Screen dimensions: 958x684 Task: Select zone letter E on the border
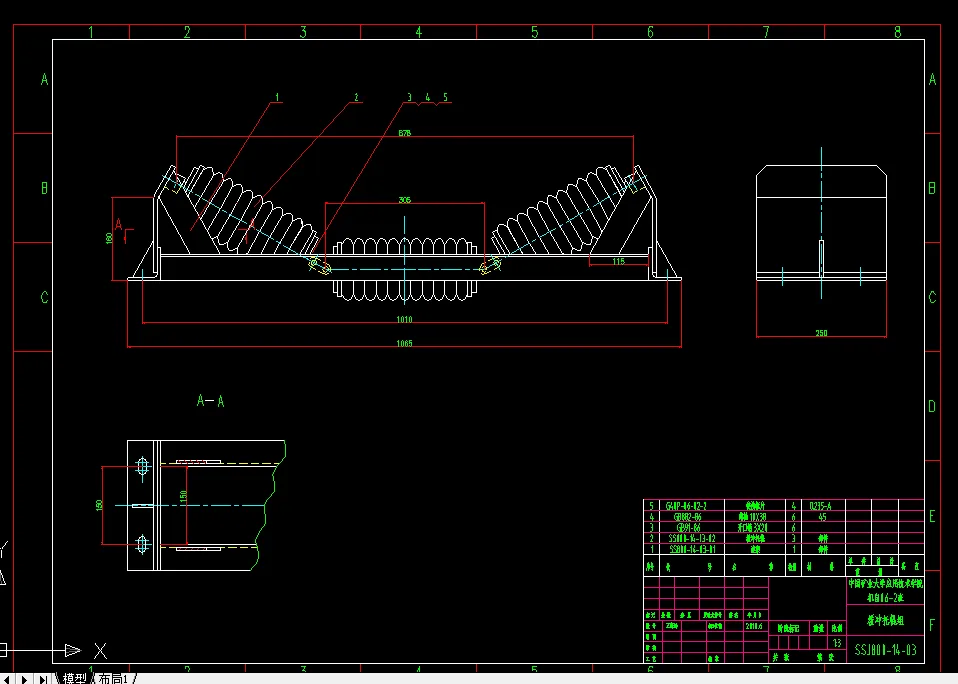coord(932,517)
